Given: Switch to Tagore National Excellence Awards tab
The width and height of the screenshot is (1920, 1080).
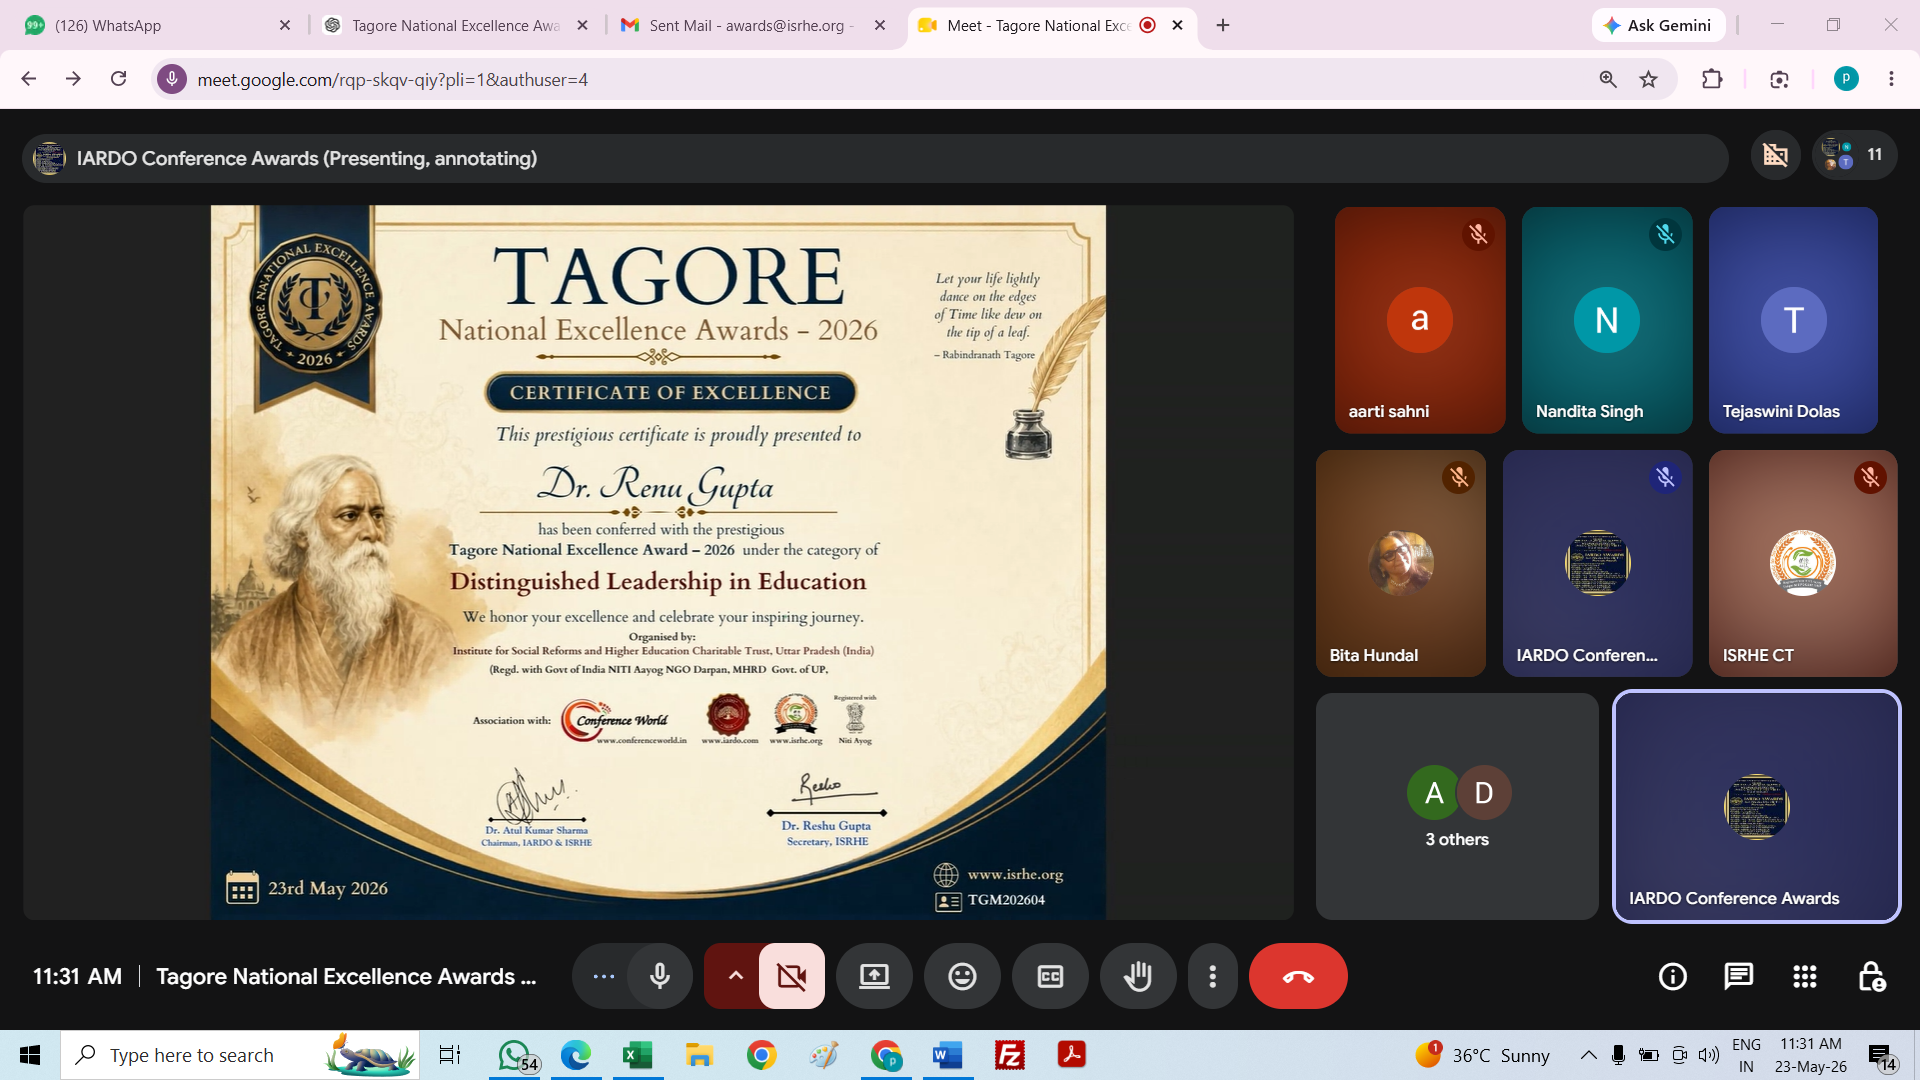Looking at the screenshot, I should (x=456, y=25).
